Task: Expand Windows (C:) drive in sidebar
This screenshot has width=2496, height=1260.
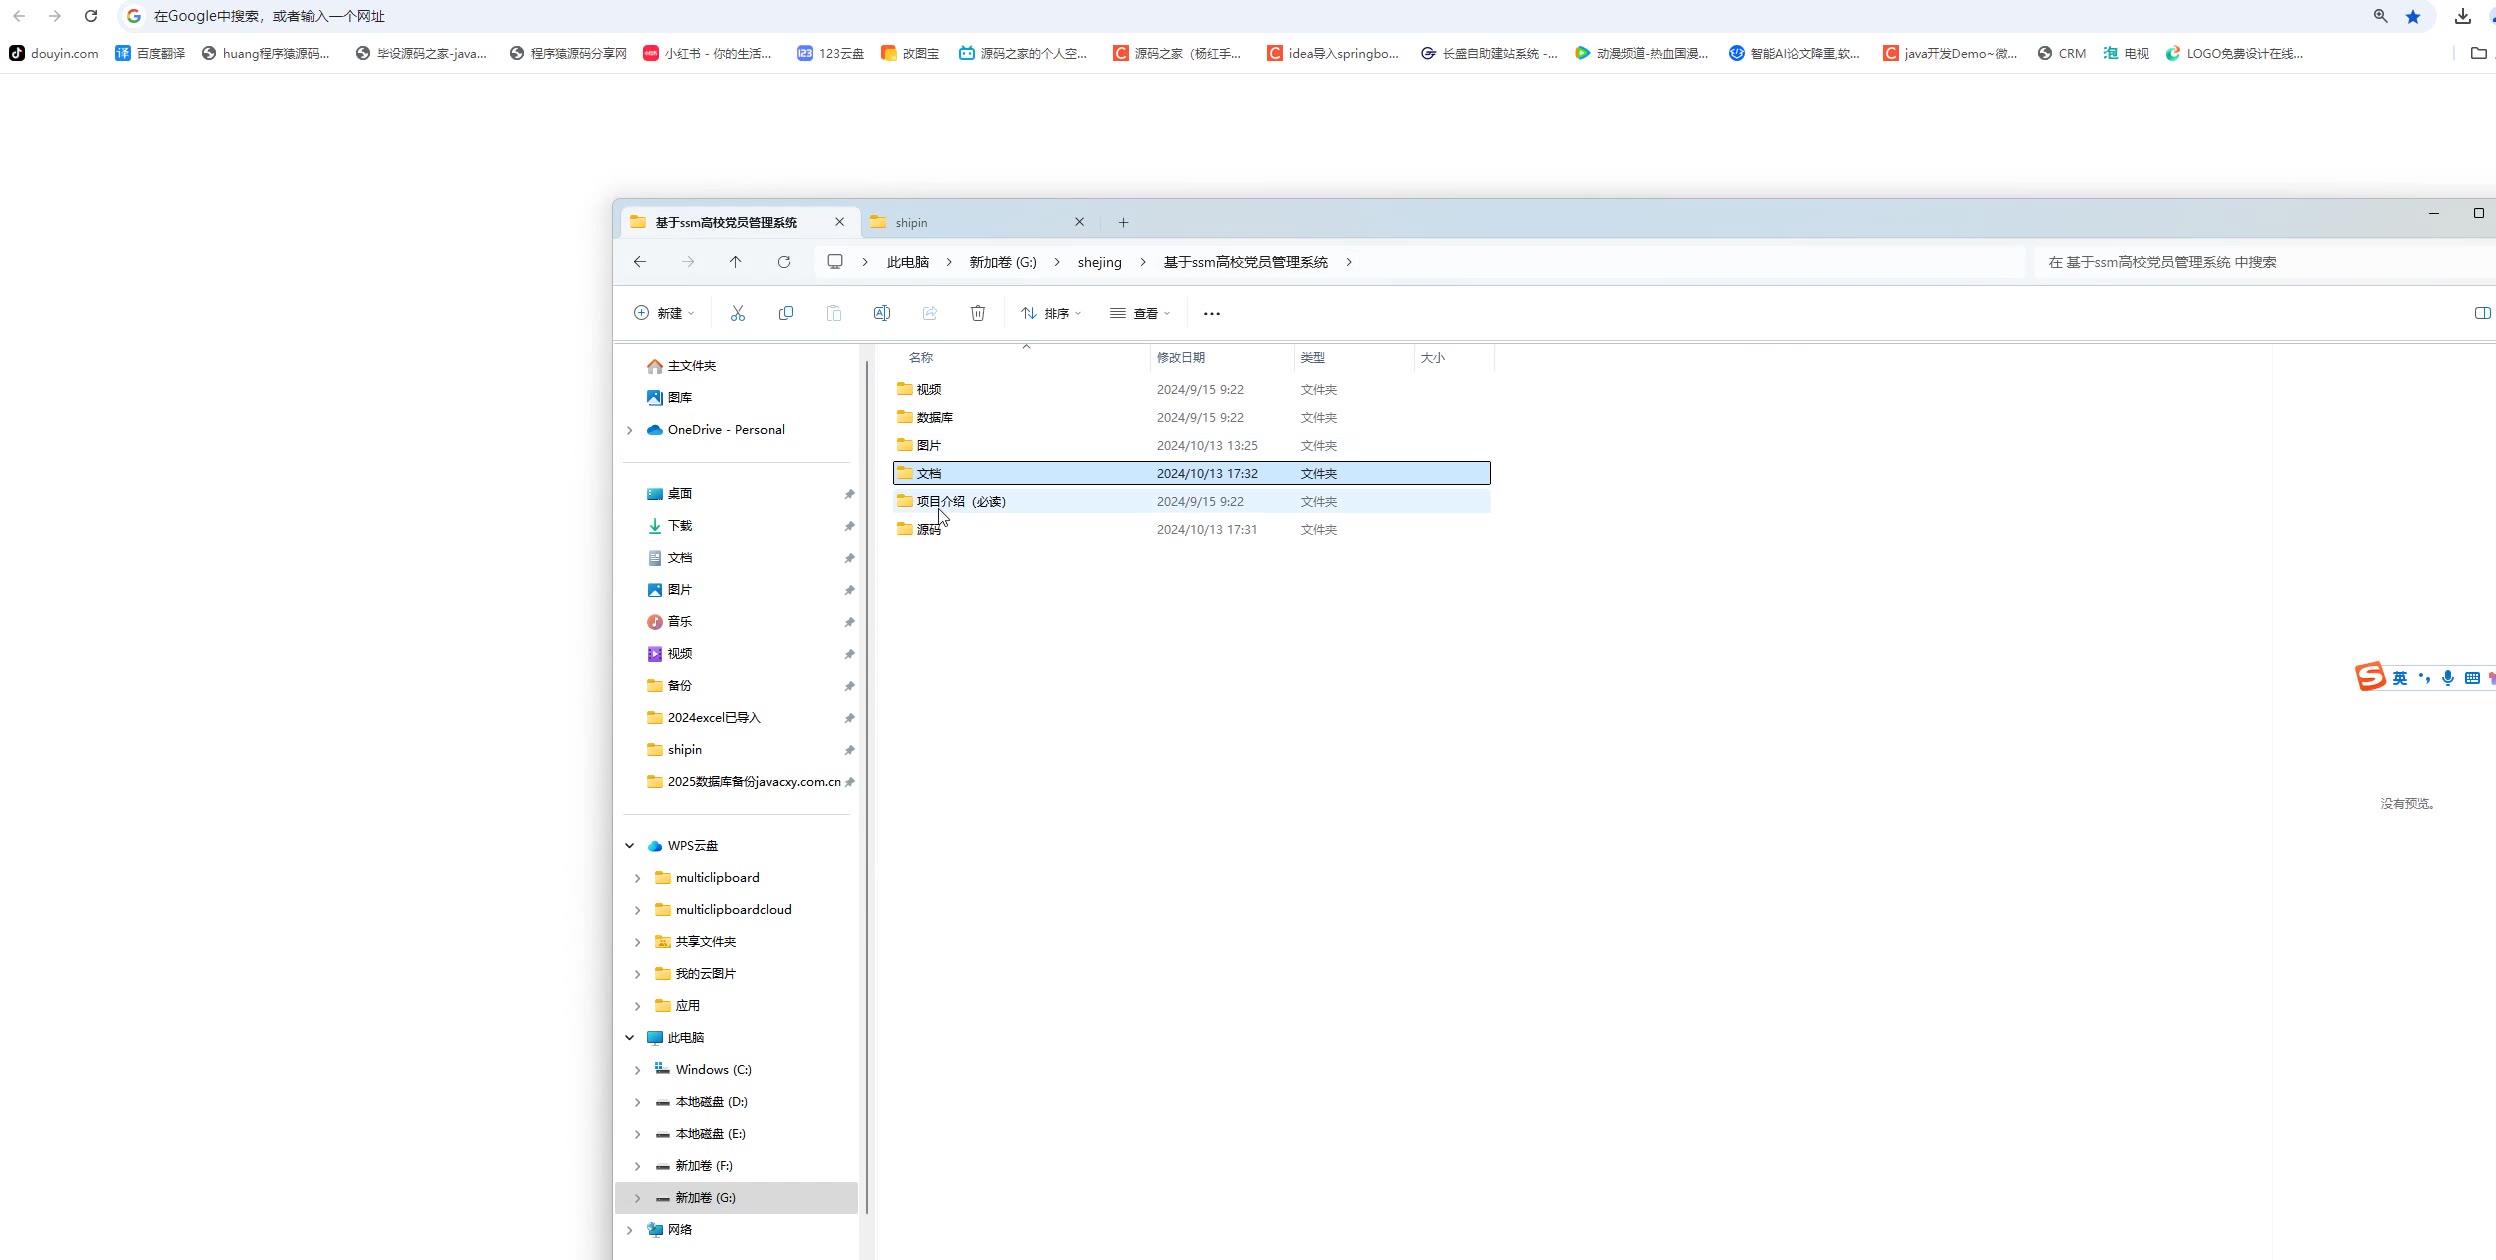Action: coord(638,1070)
